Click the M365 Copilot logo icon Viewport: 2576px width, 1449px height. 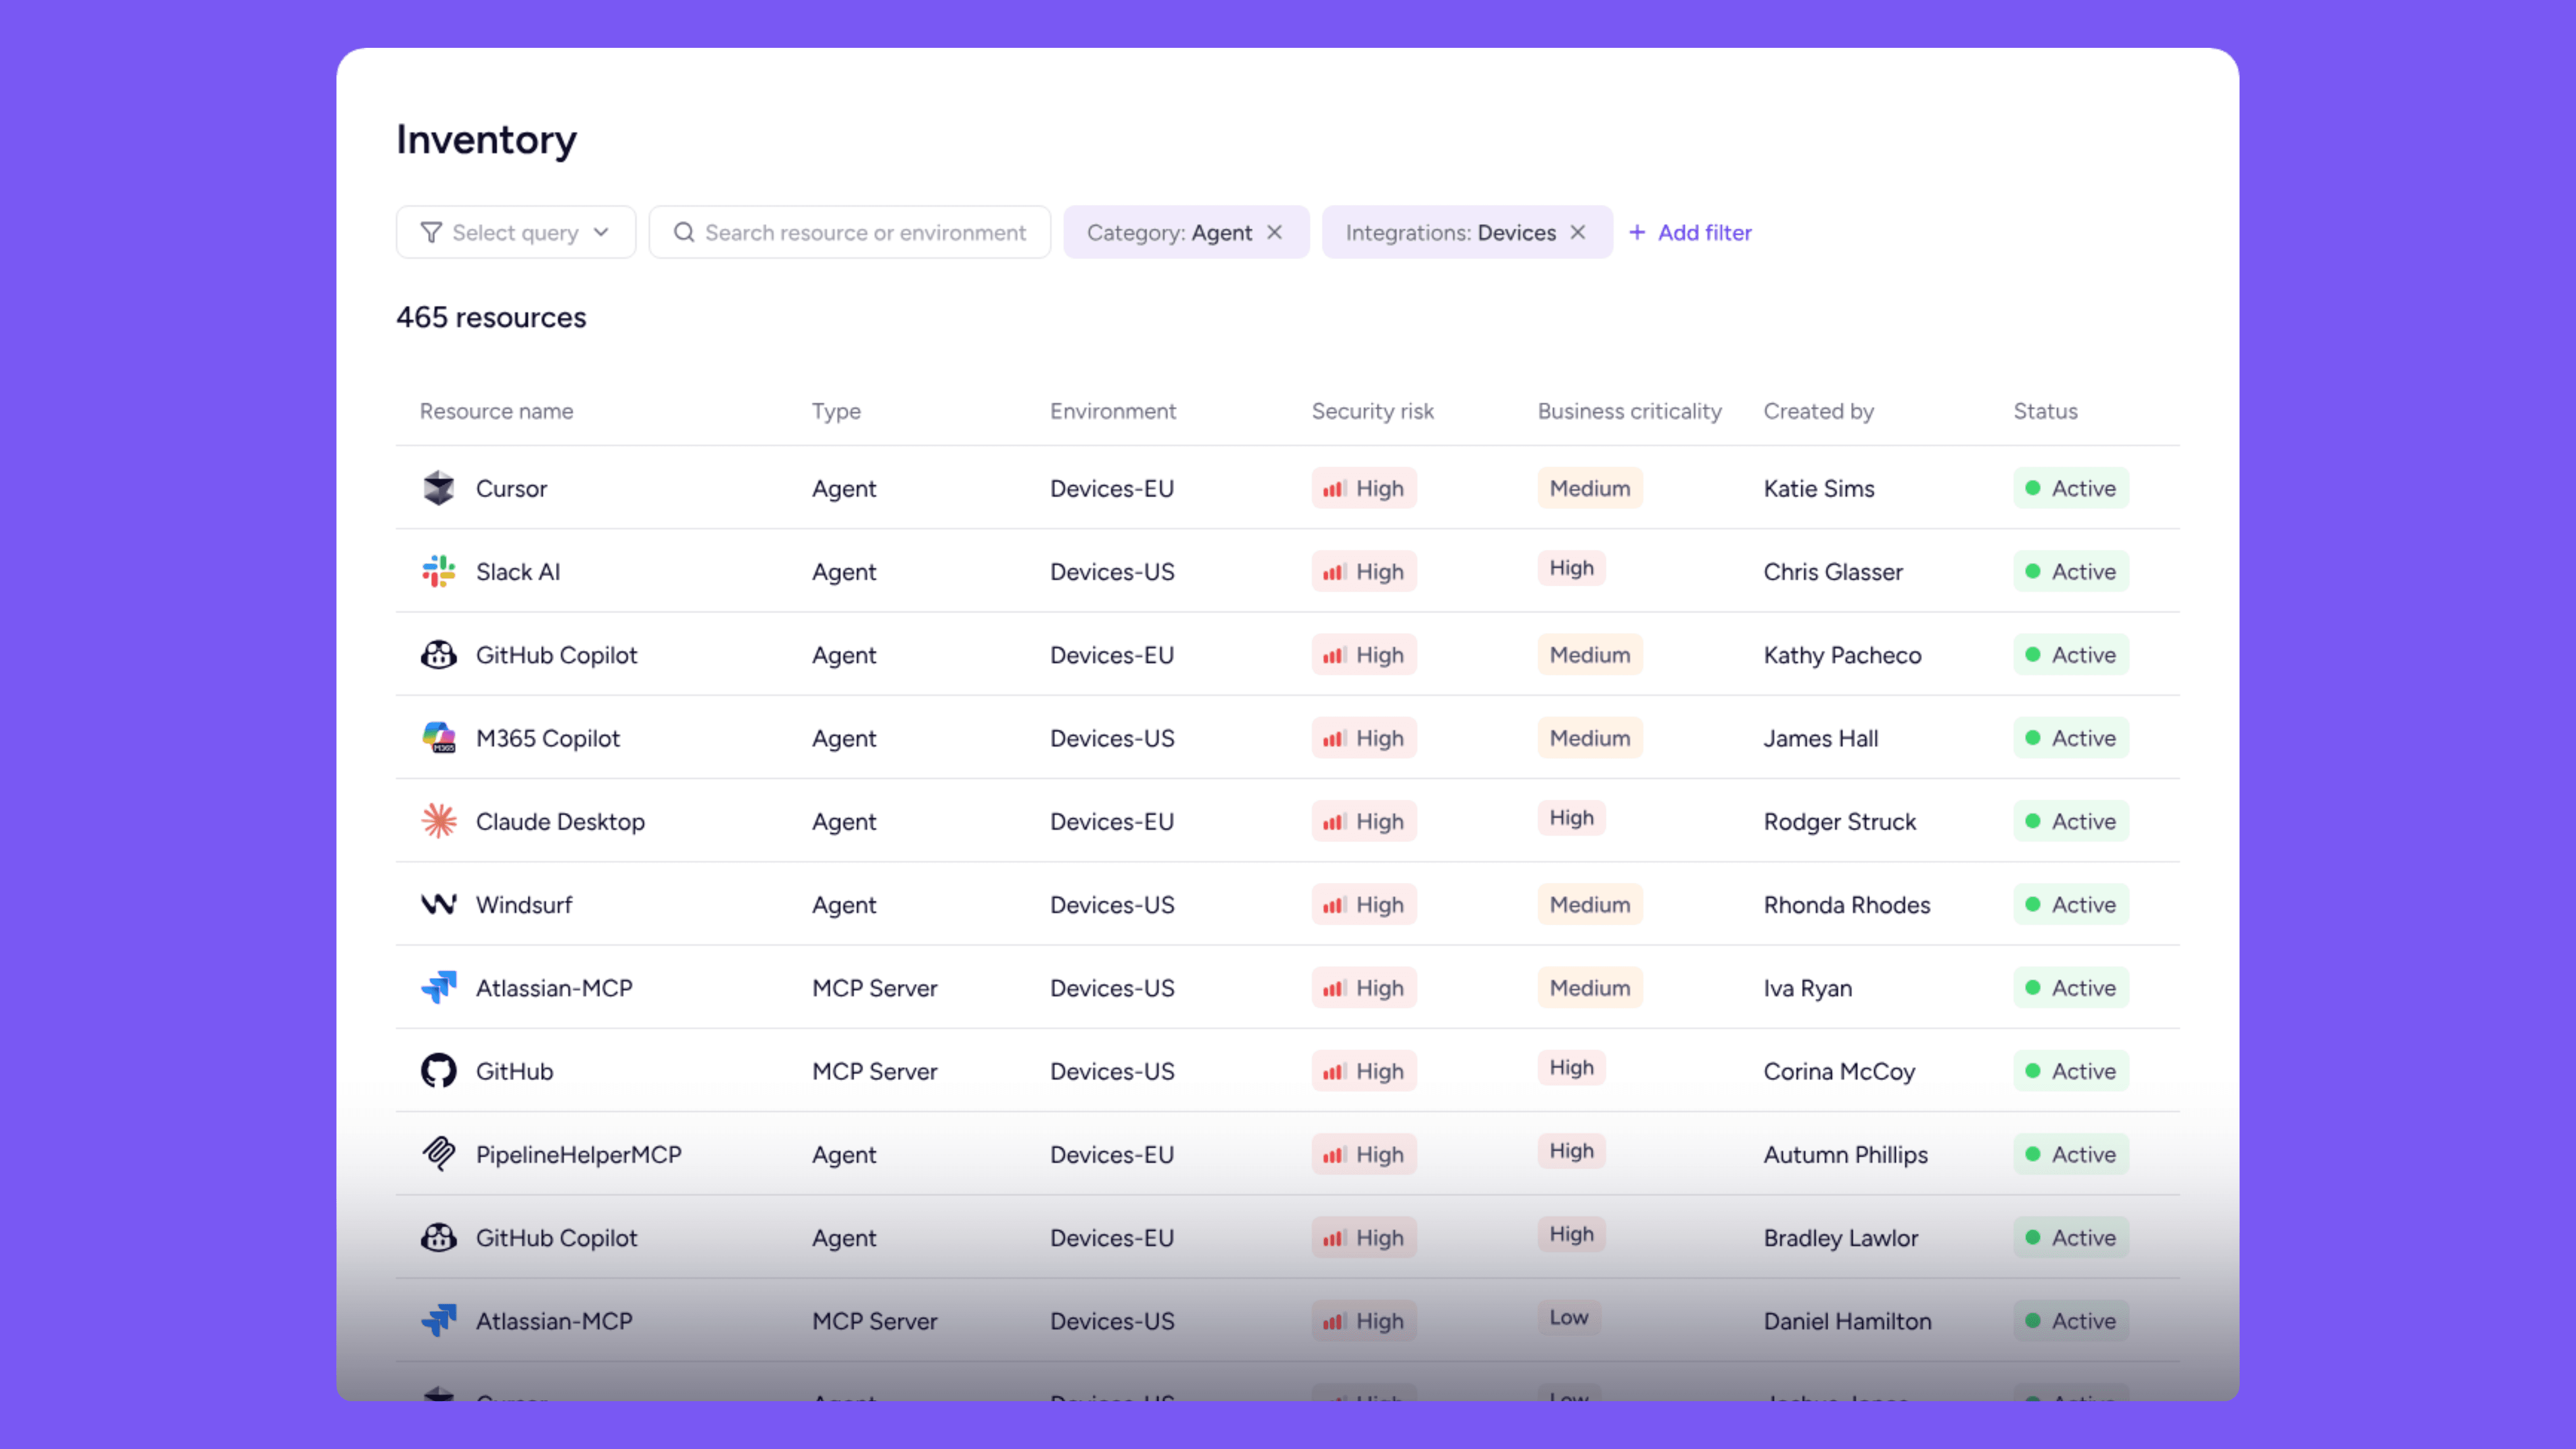[x=438, y=738]
